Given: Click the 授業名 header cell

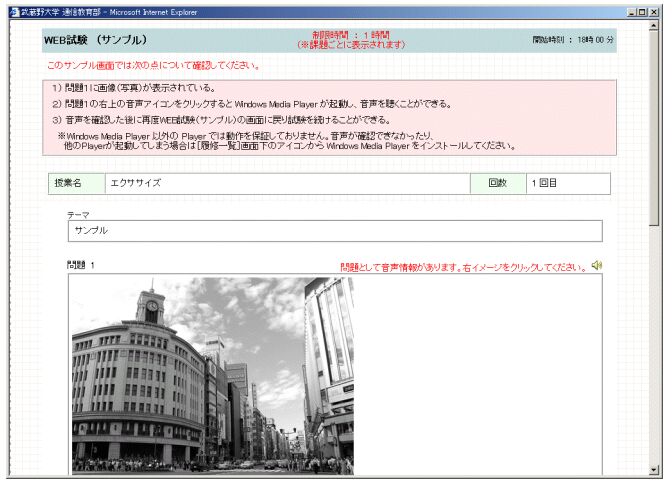Looking at the screenshot, I should click(76, 184).
